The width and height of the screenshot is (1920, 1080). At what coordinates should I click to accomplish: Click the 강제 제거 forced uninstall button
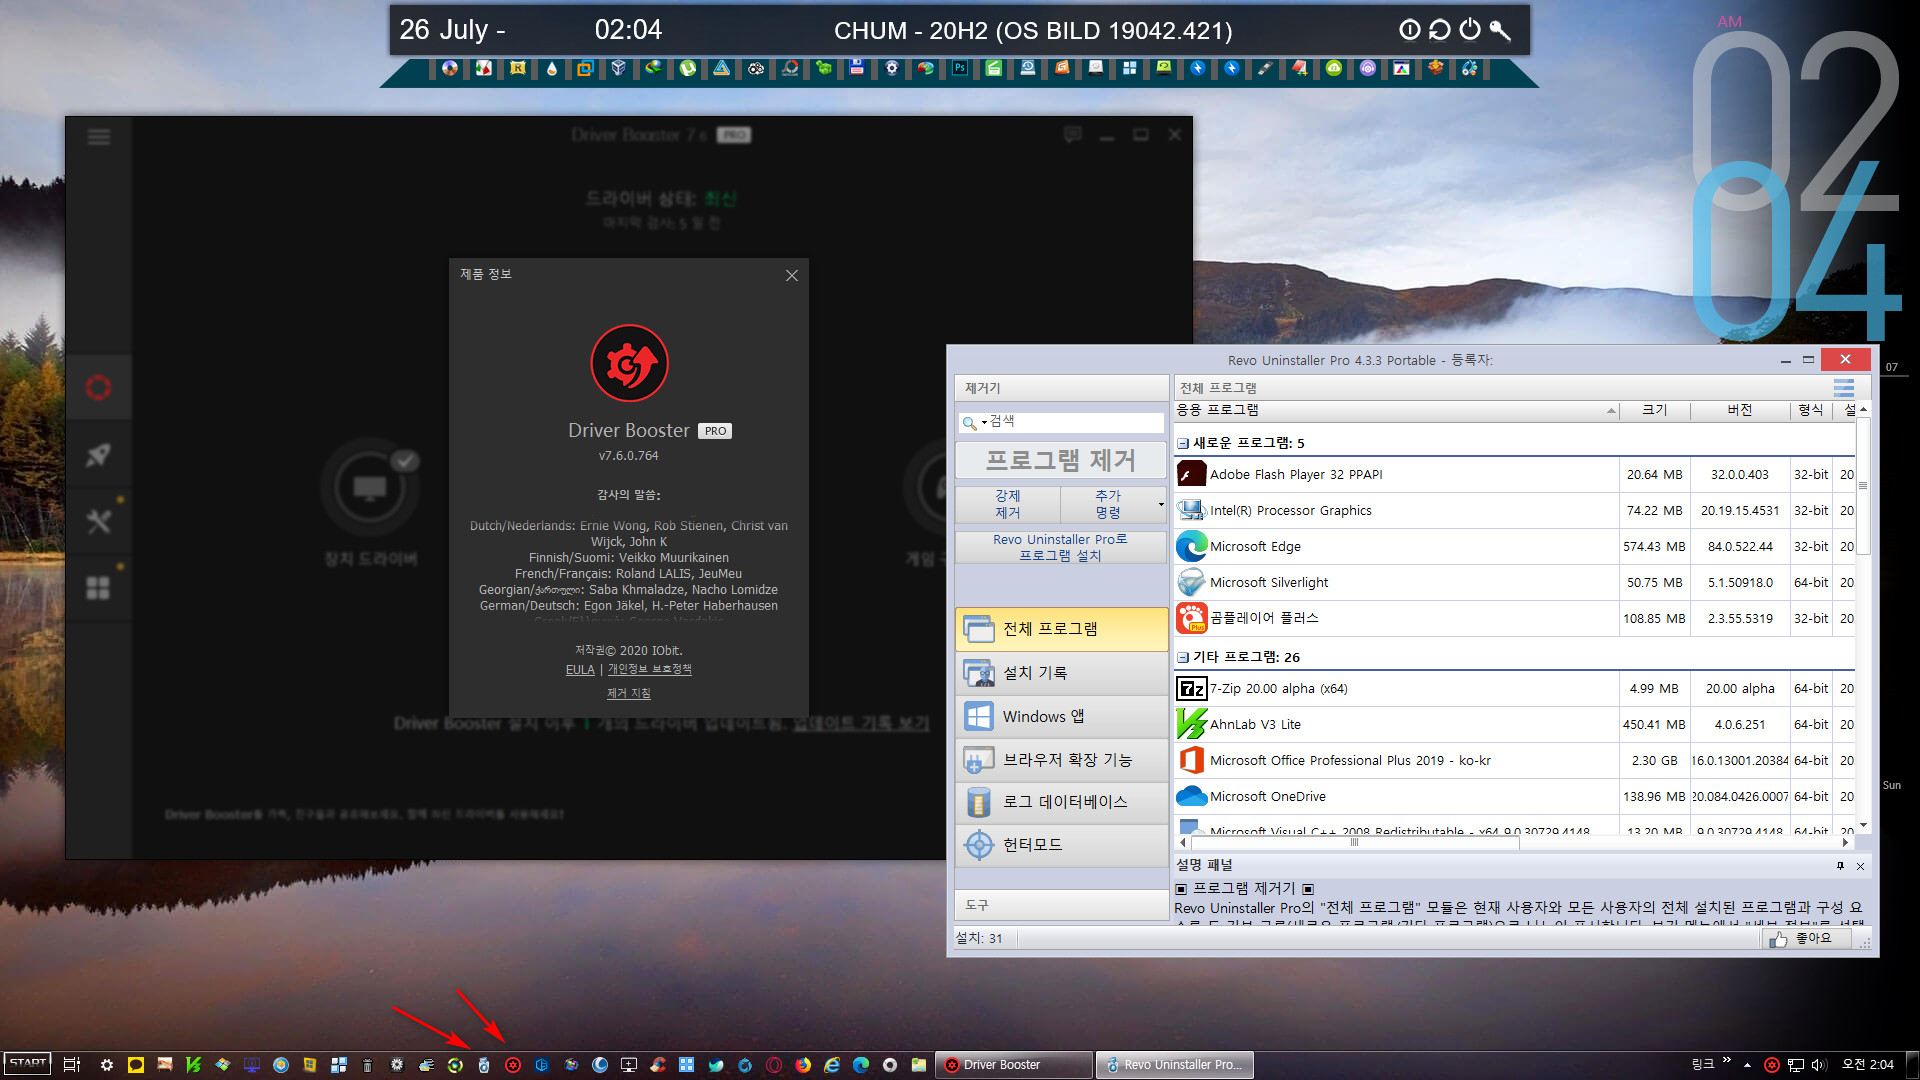[x=1007, y=504]
